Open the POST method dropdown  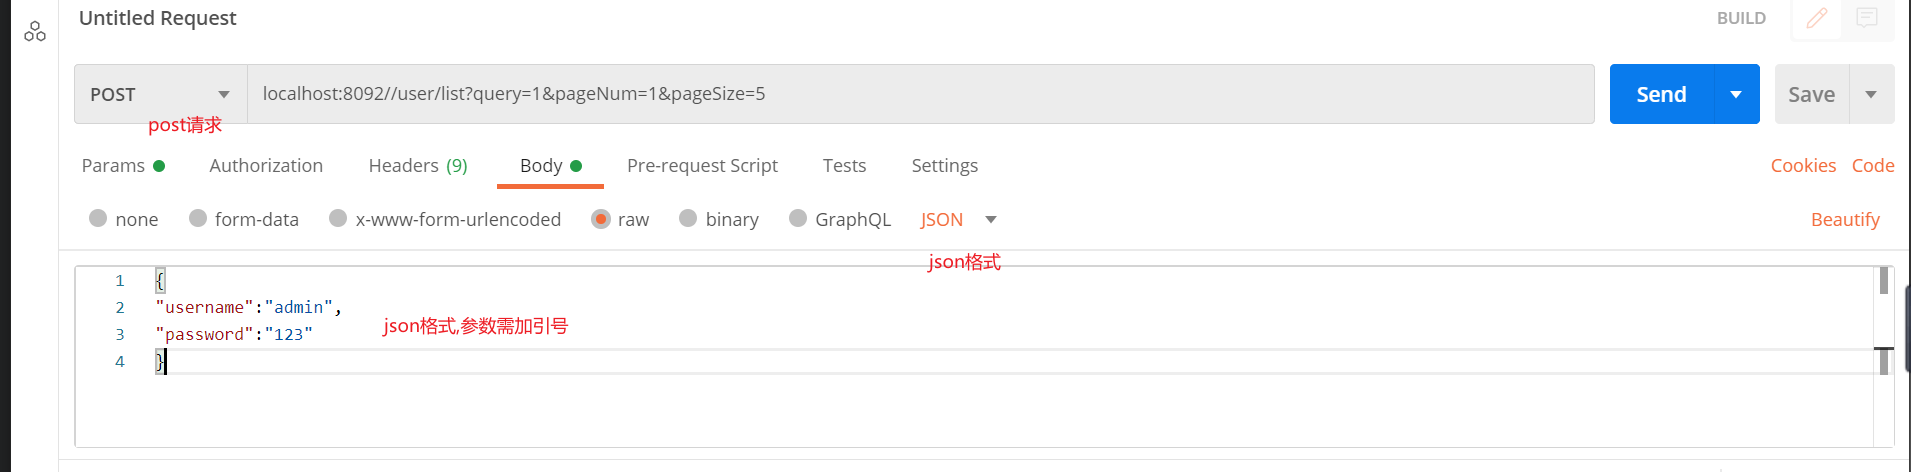(x=160, y=94)
